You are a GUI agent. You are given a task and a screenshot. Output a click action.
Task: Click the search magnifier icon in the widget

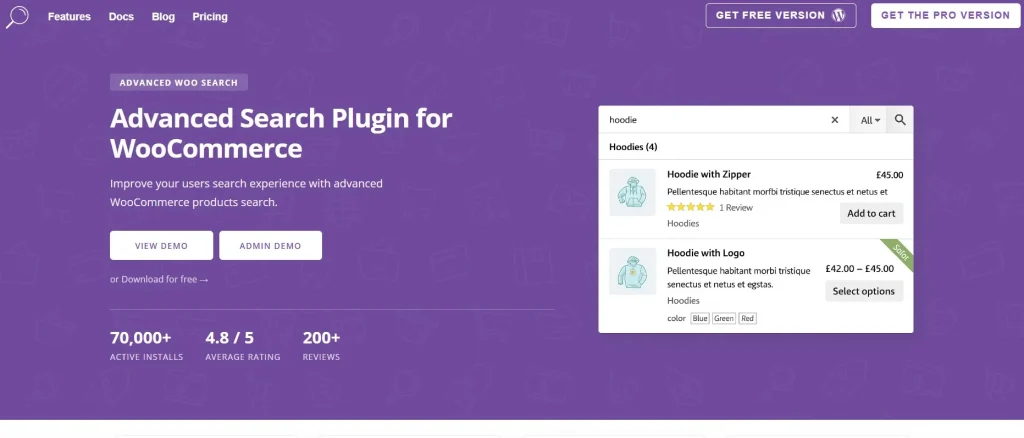pos(900,120)
